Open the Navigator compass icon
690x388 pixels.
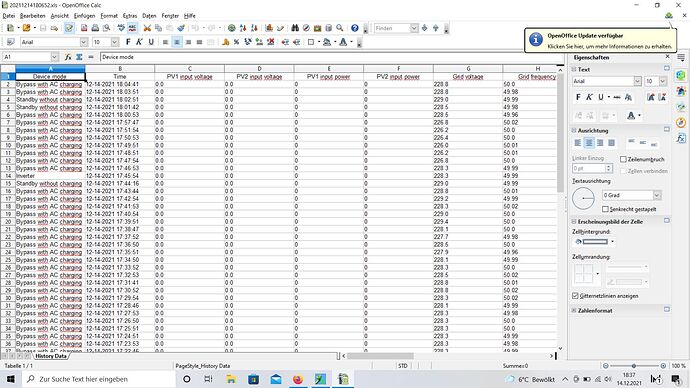(x=306, y=28)
